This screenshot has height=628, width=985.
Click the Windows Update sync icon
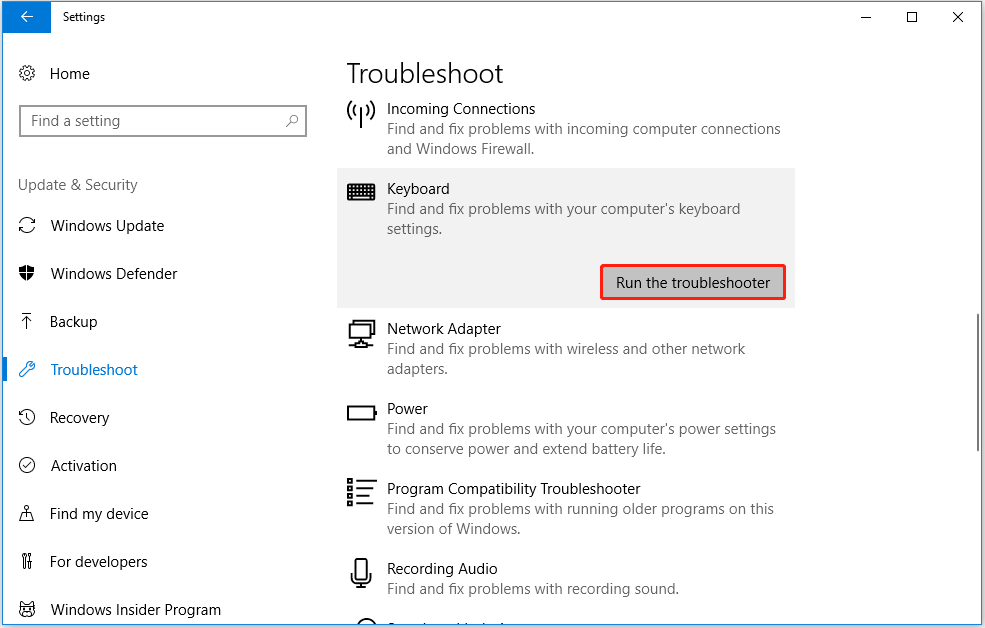(x=28, y=225)
